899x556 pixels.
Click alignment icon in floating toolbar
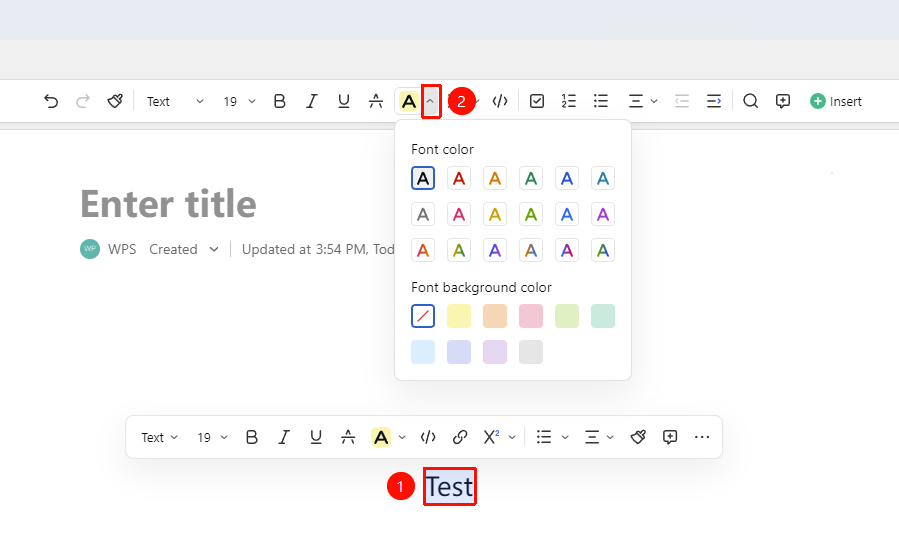click(x=592, y=437)
